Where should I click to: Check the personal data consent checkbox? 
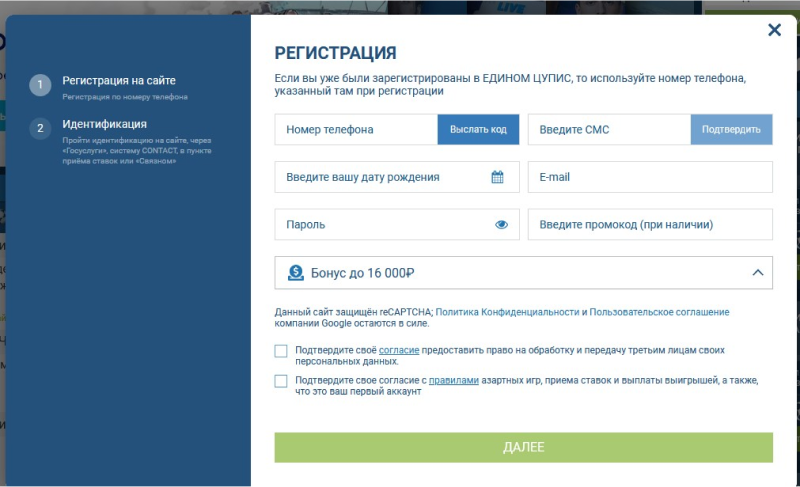click(281, 351)
